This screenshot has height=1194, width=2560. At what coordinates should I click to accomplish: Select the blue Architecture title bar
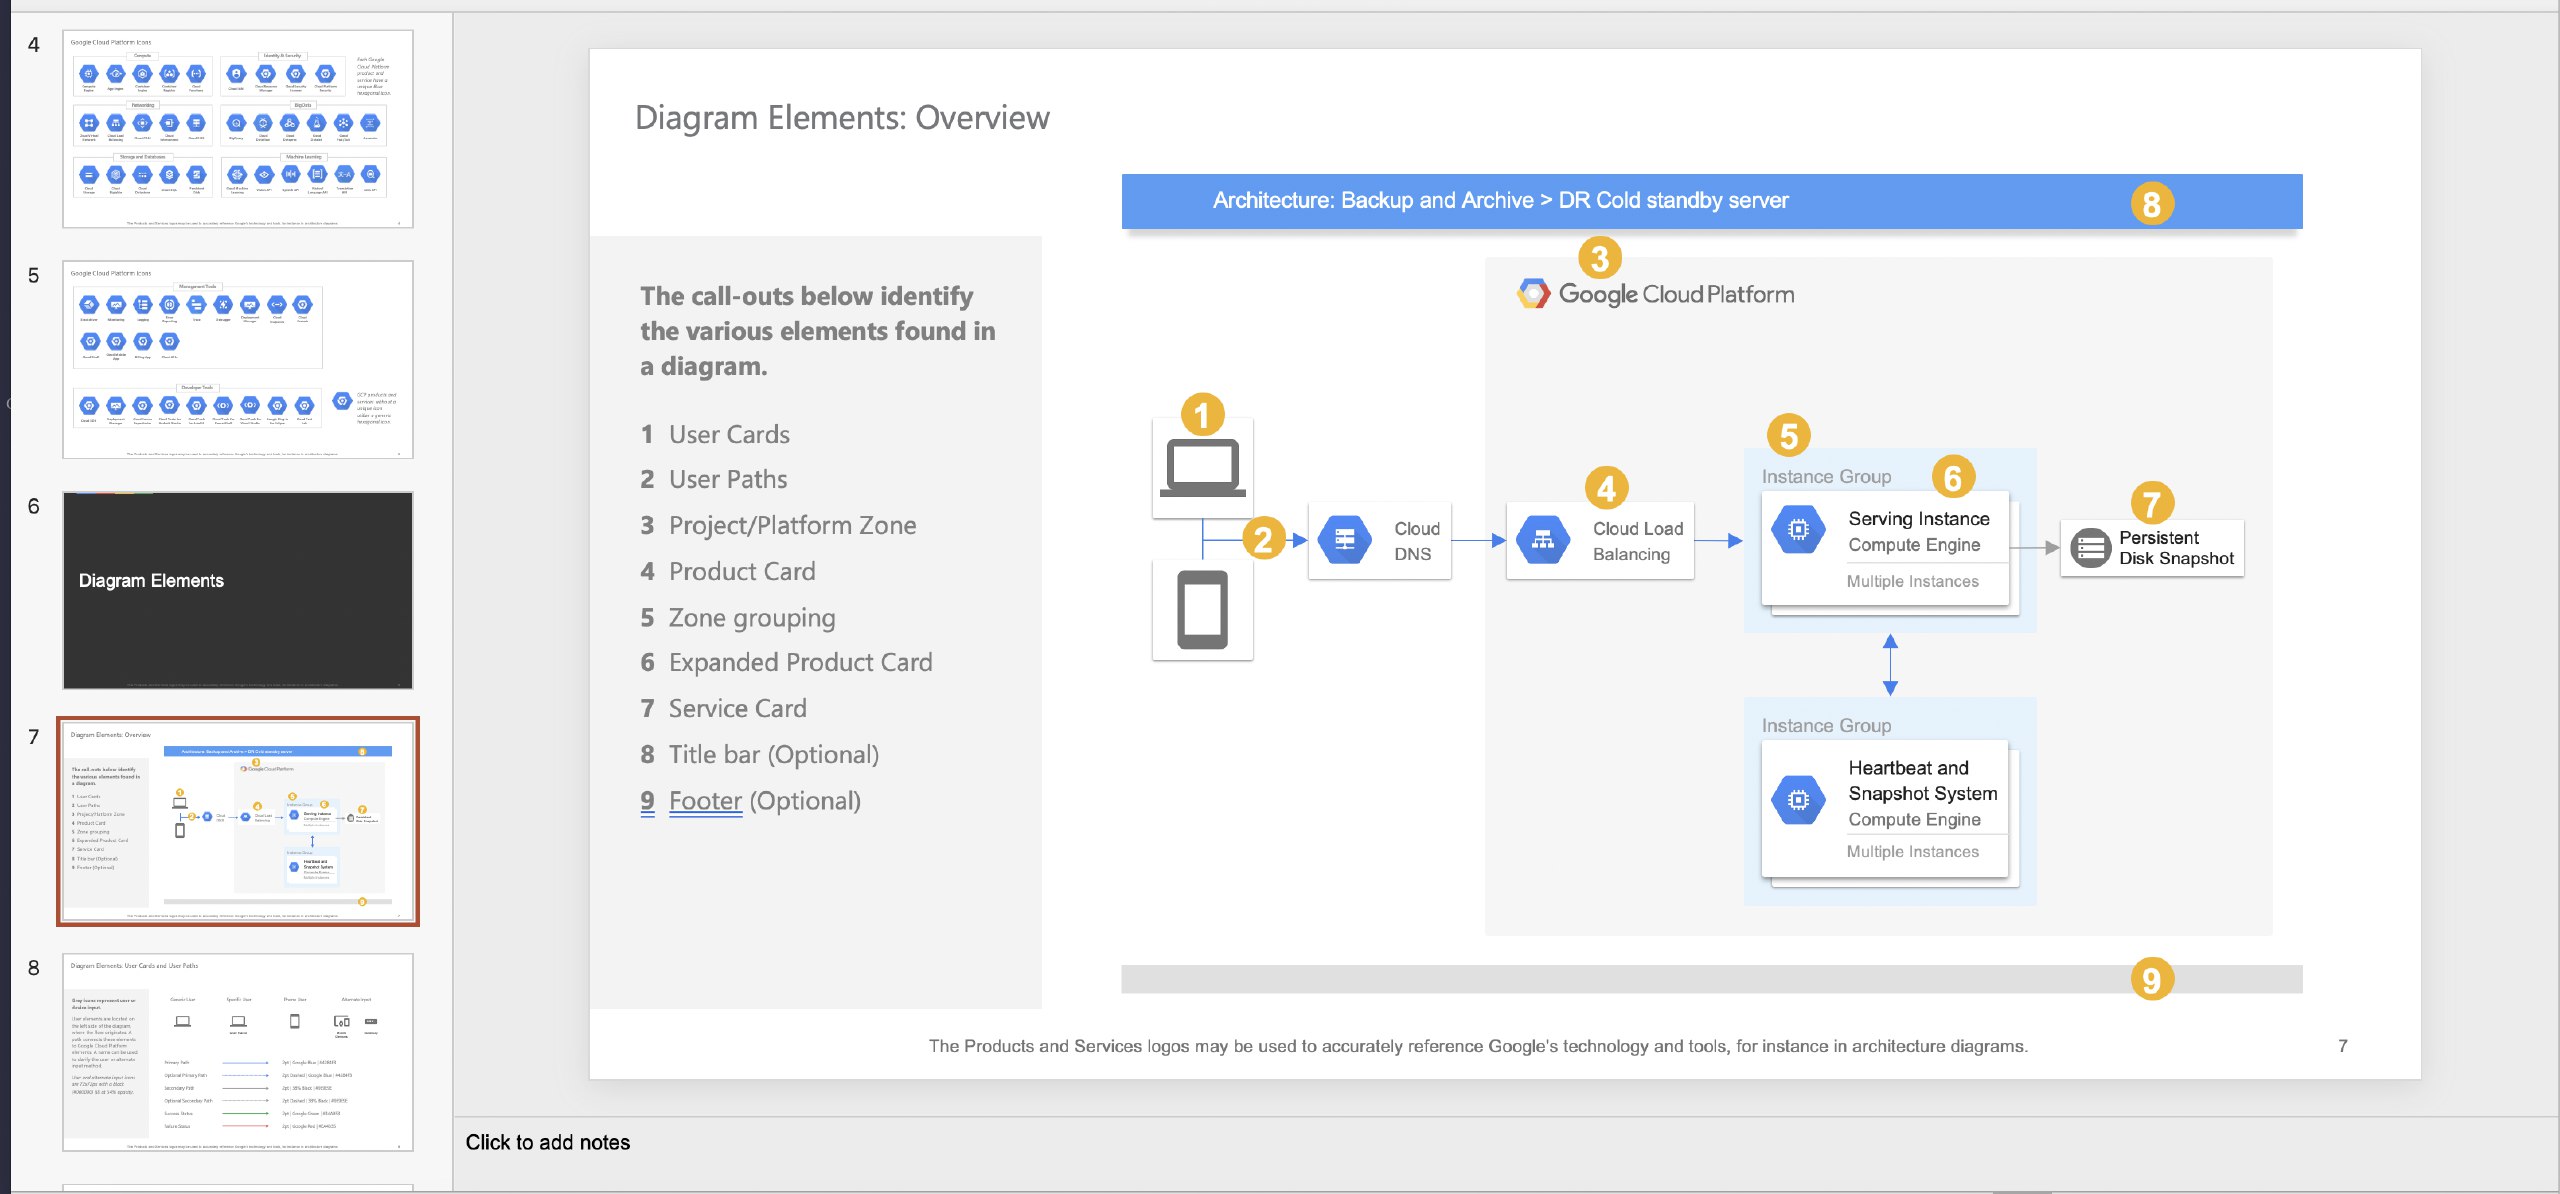pyautogui.click(x=1711, y=201)
